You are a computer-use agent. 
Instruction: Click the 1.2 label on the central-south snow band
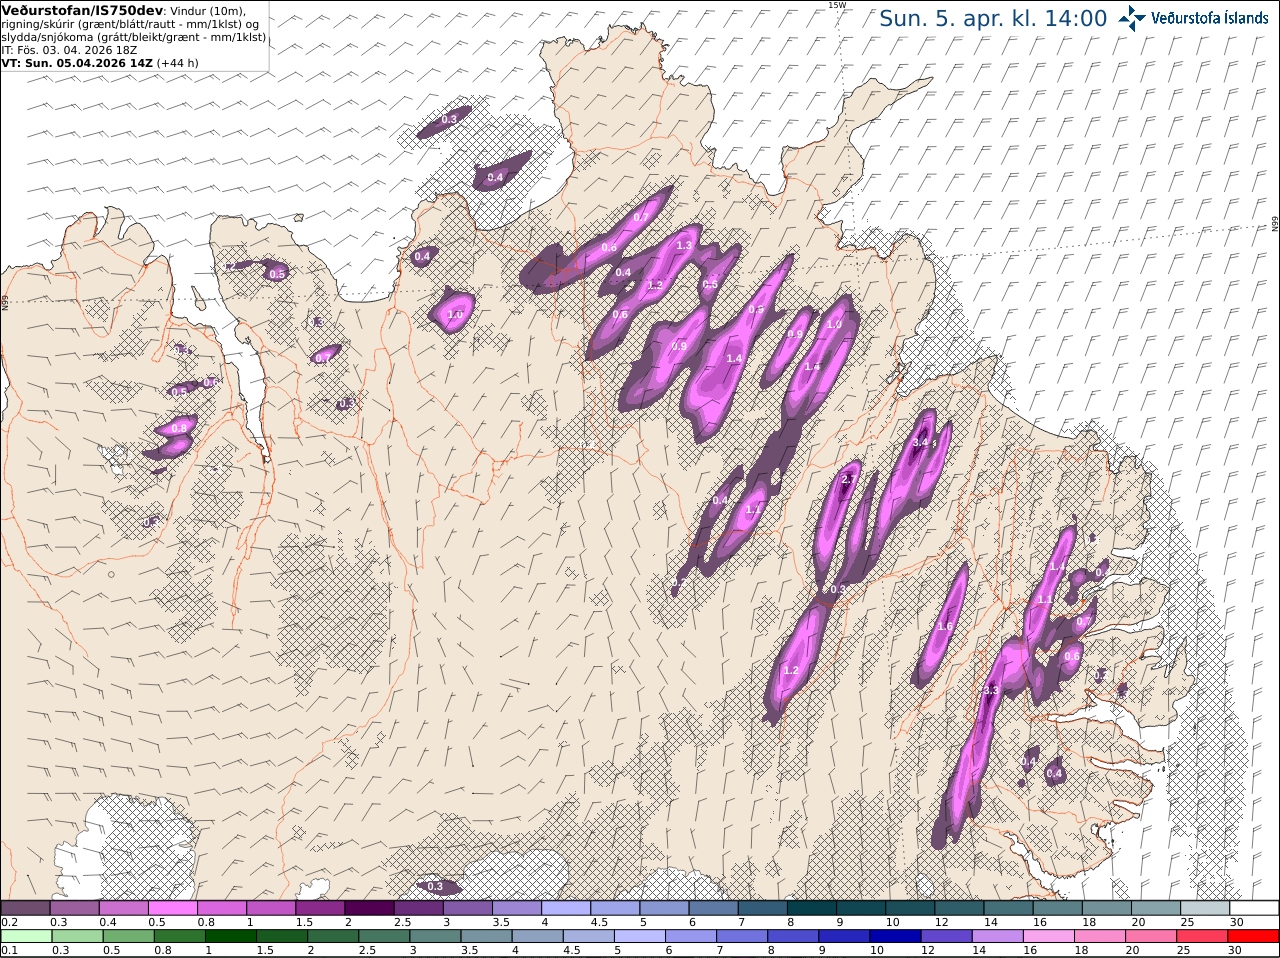coord(791,670)
